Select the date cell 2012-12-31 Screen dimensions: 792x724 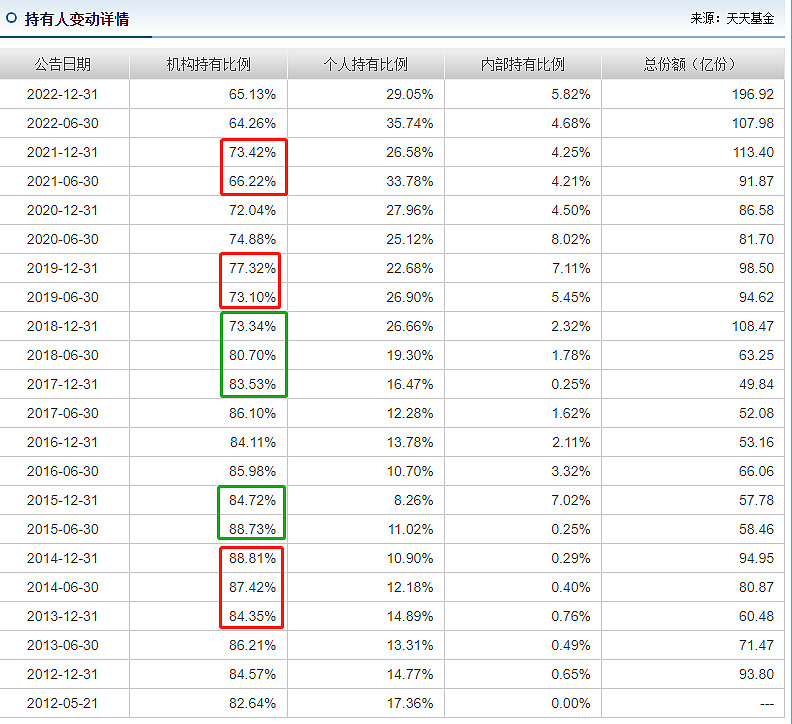point(63,674)
